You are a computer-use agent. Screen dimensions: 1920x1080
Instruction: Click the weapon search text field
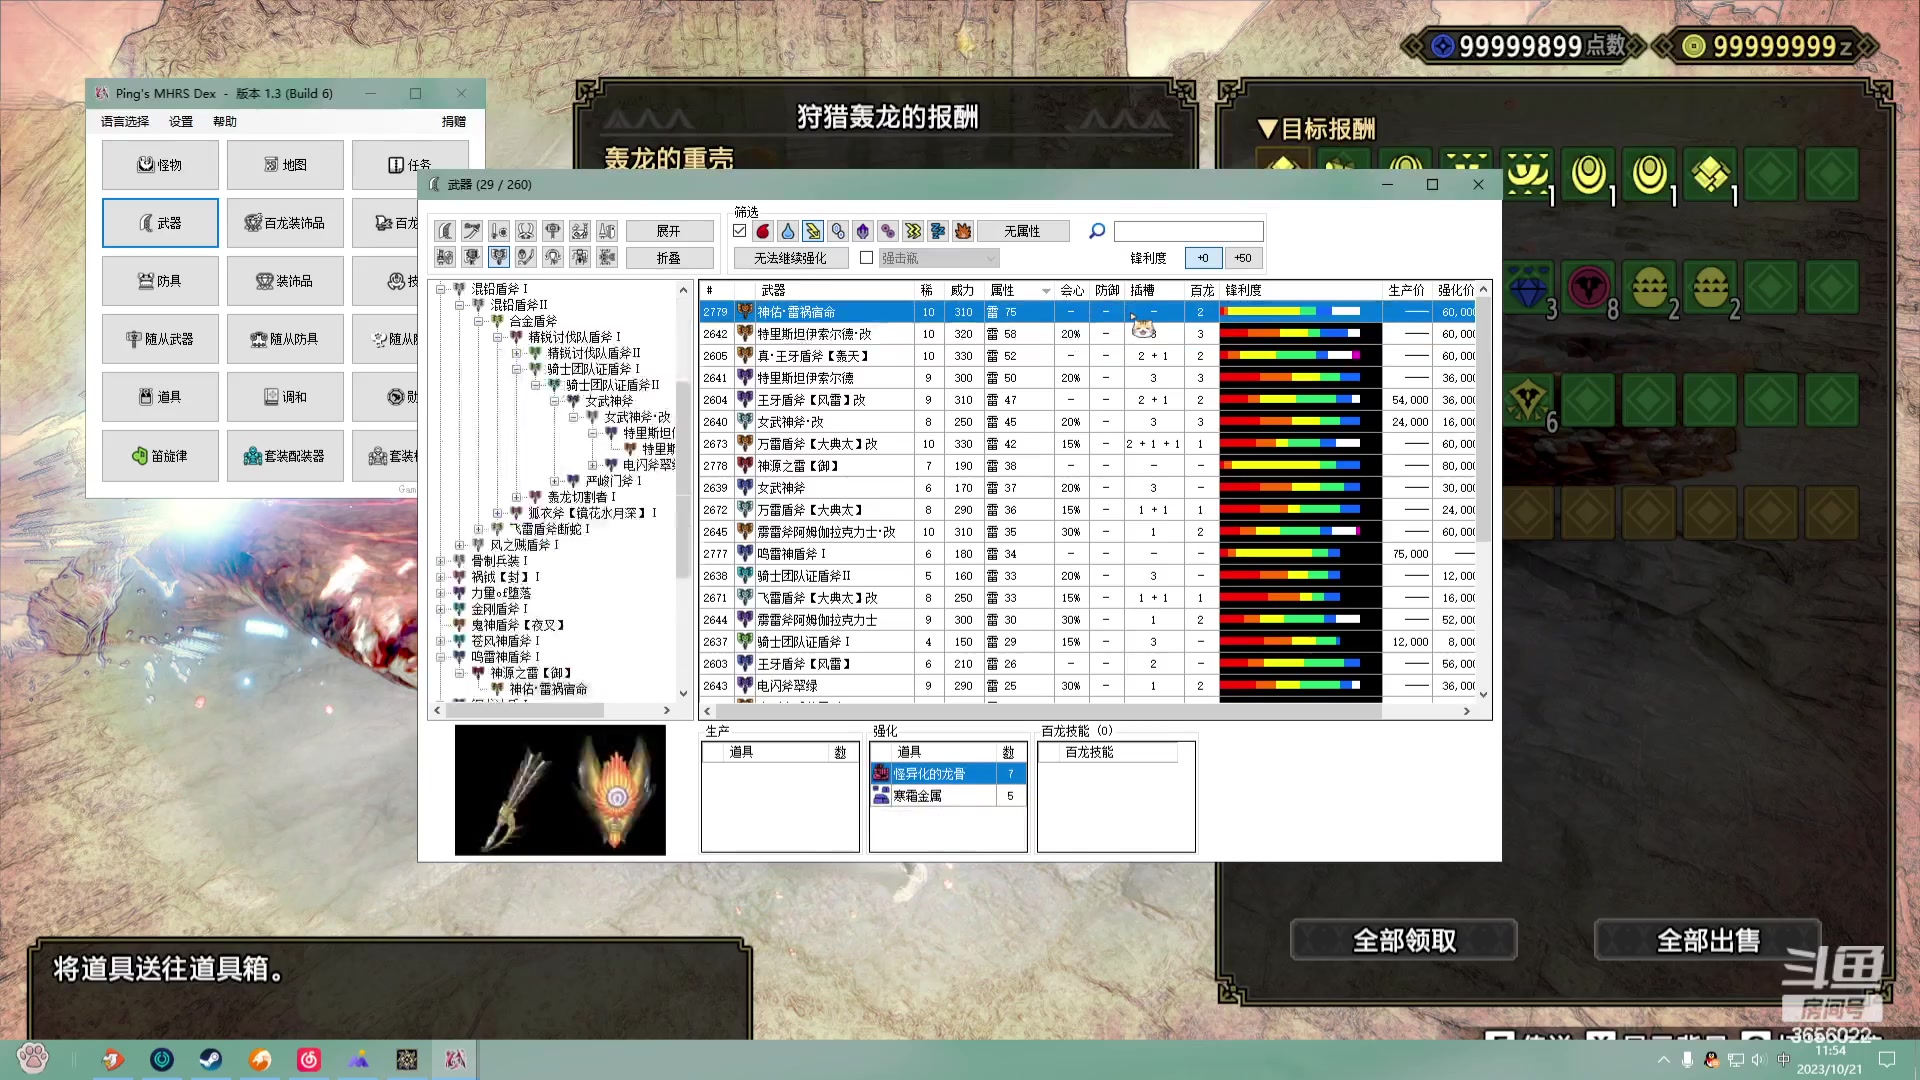(1188, 231)
